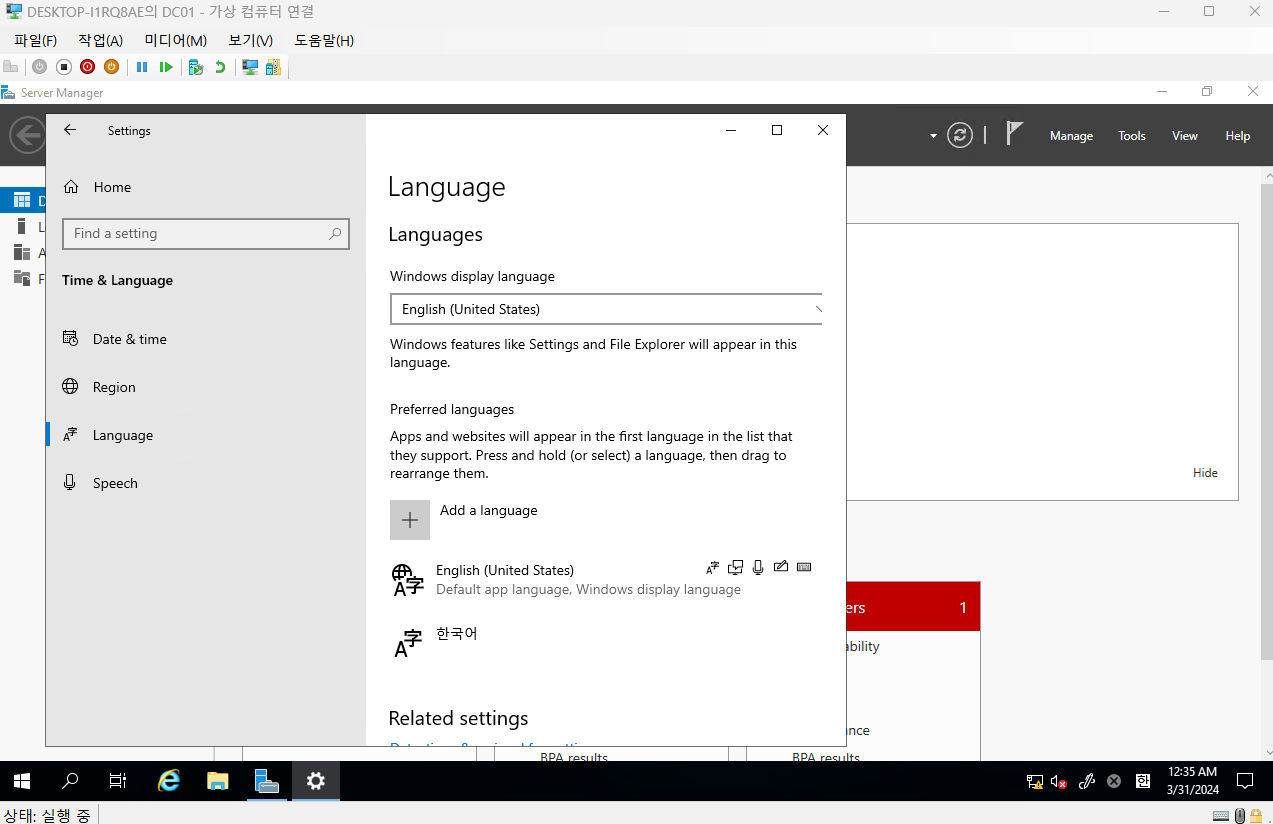Open Task View on the taskbar
This screenshot has height=824, width=1273.
[118, 781]
